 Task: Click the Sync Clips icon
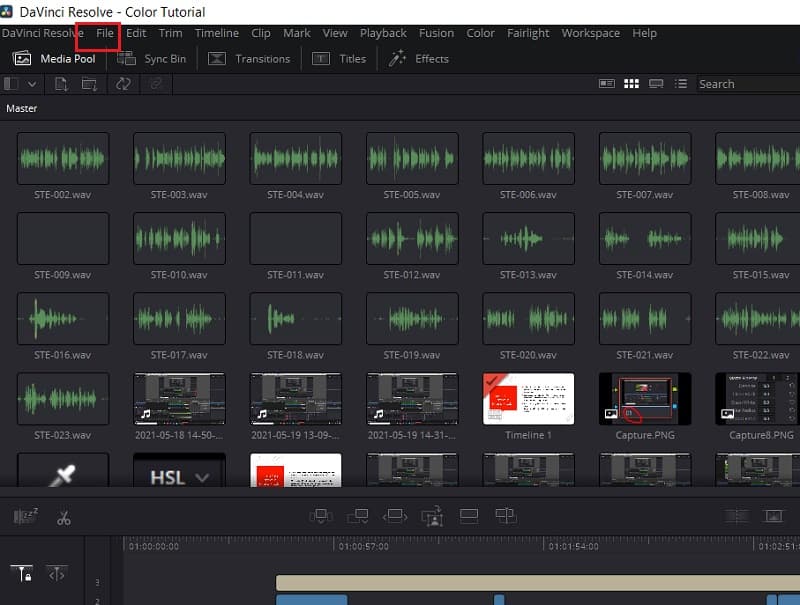pos(123,84)
